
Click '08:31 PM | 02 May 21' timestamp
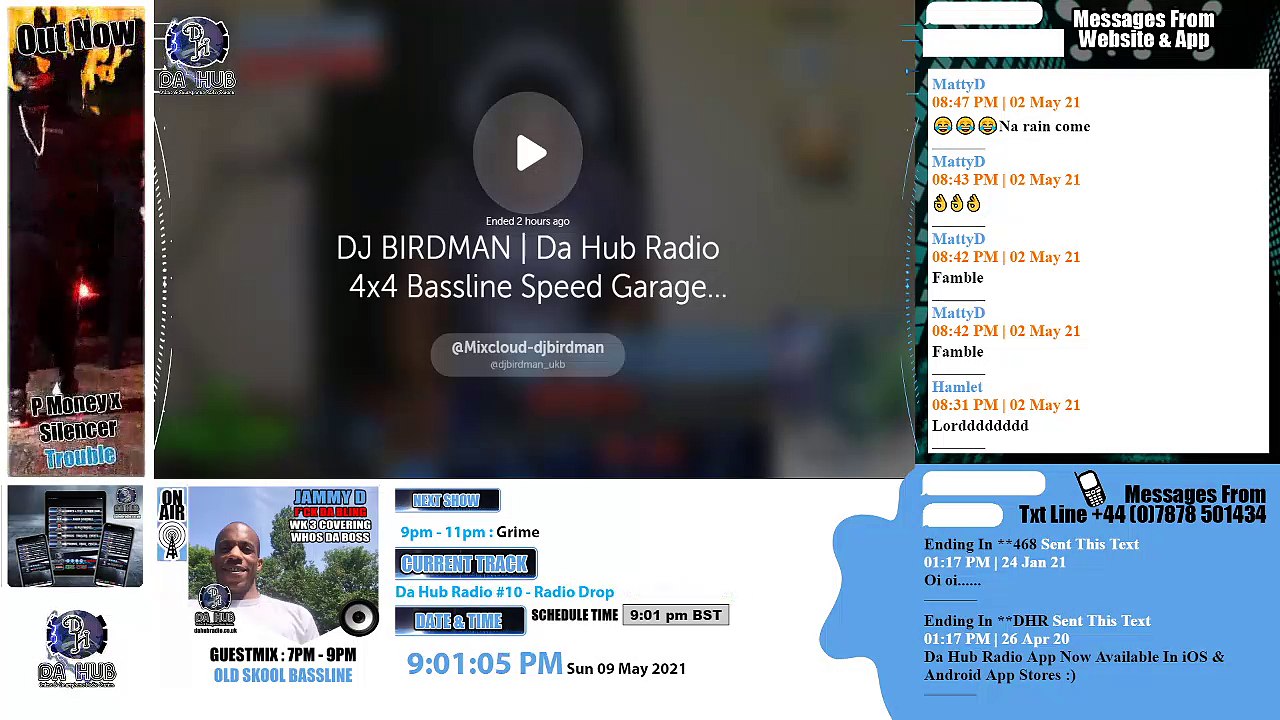click(1006, 405)
